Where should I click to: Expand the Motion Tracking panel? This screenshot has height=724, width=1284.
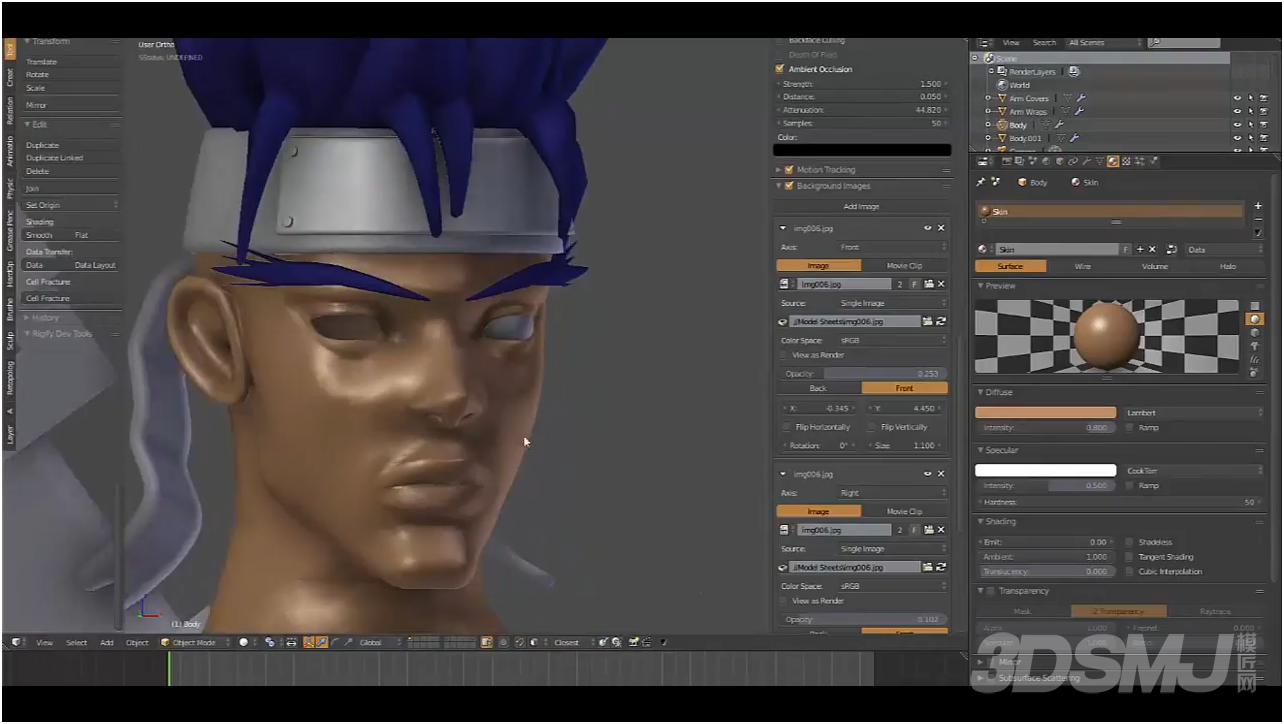(x=779, y=170)
